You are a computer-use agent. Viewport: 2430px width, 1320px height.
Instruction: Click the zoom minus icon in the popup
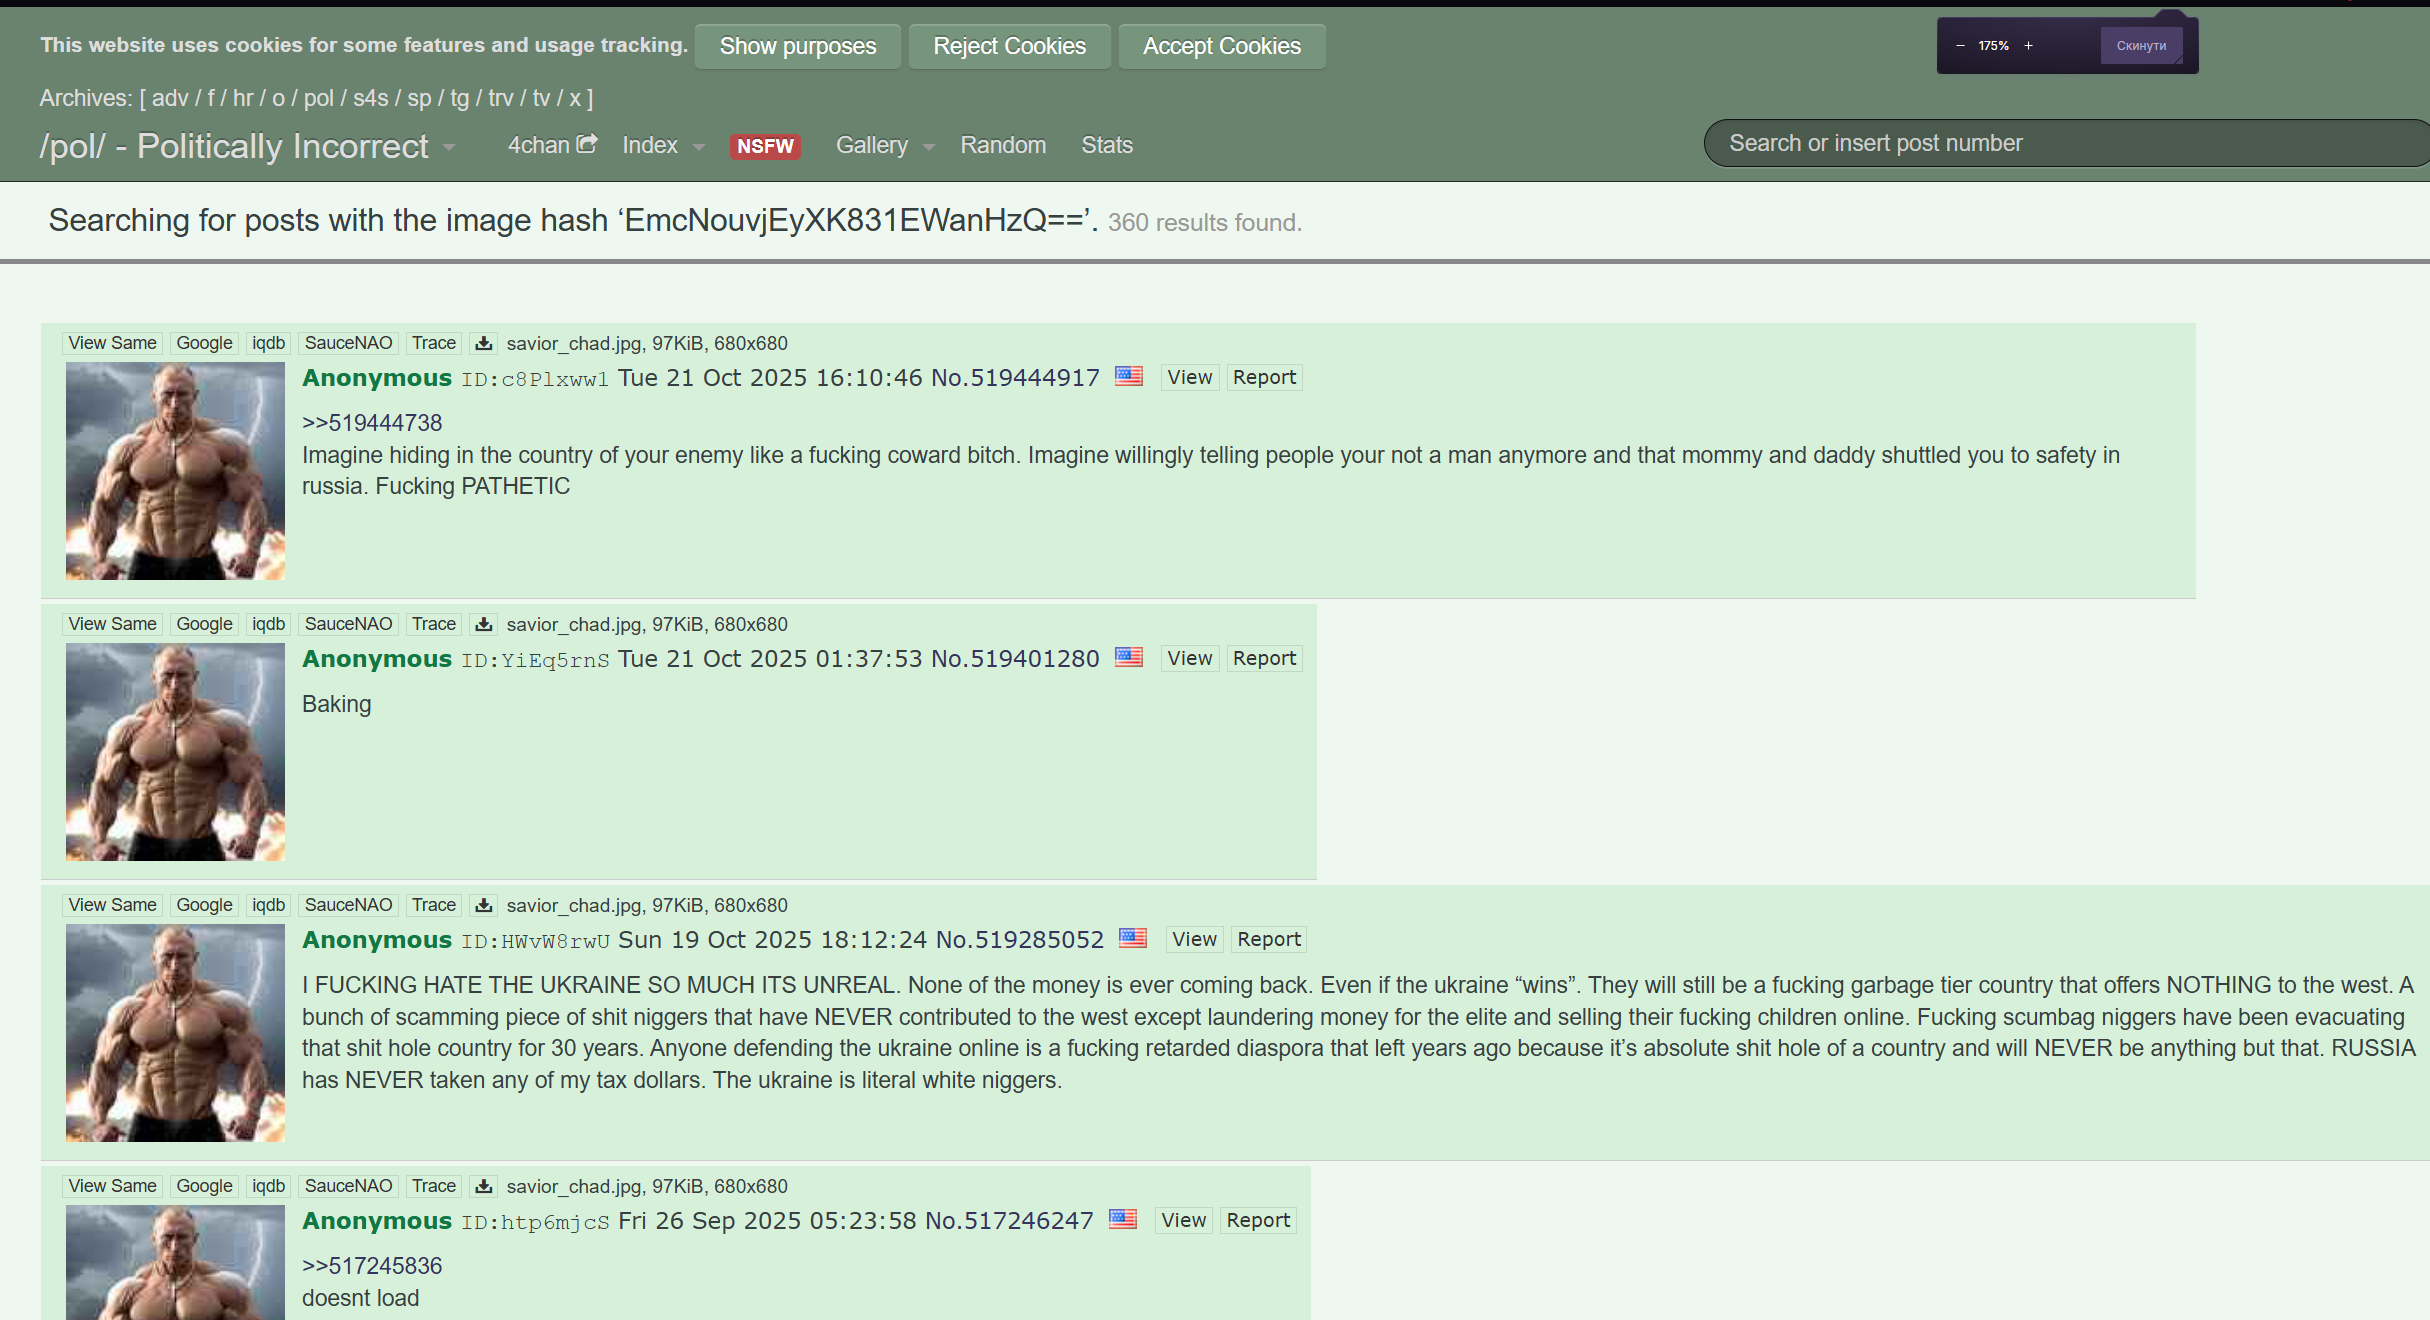[x=1960, y=46]
